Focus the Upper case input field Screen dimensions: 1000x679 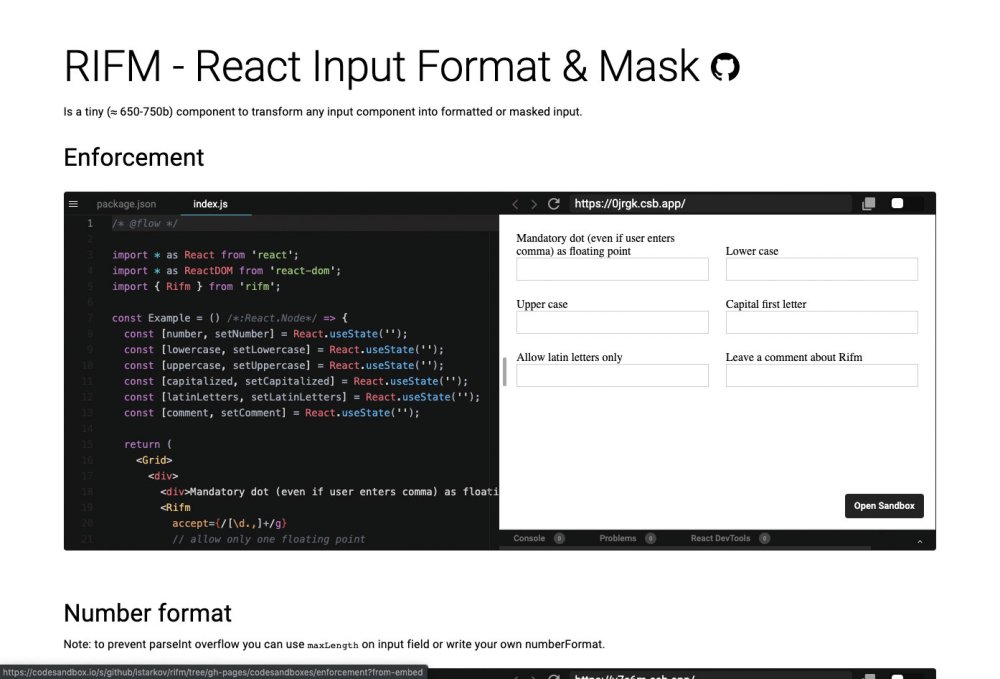click(x=612, y=322)
